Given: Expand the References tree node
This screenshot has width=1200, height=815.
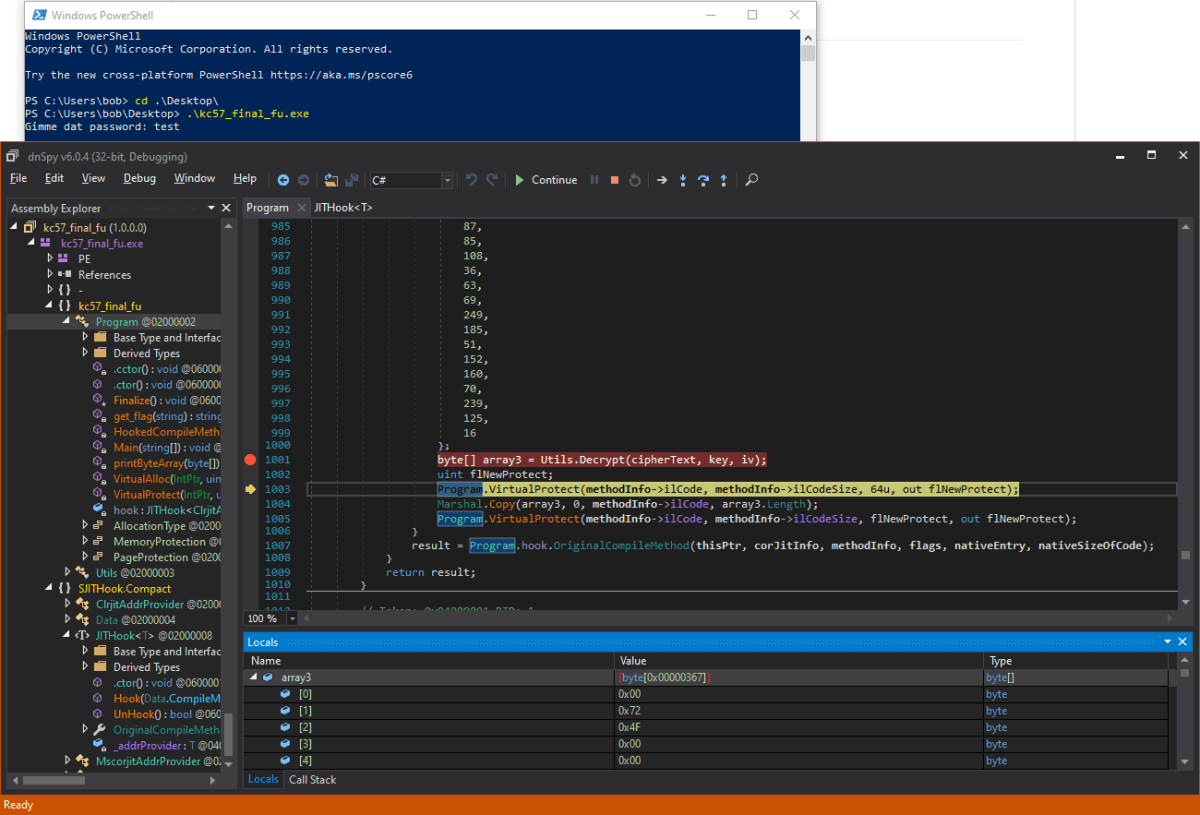Looking at the screenshot, I should click(x=50, y=275).
